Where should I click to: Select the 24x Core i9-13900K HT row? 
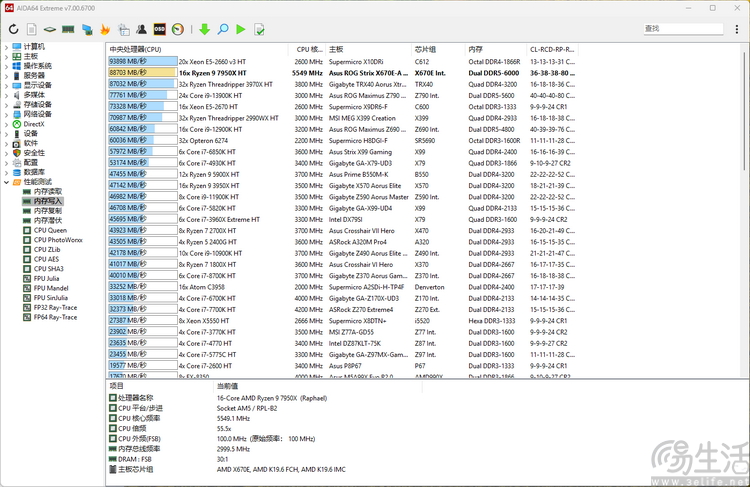(x=342, y=96)
